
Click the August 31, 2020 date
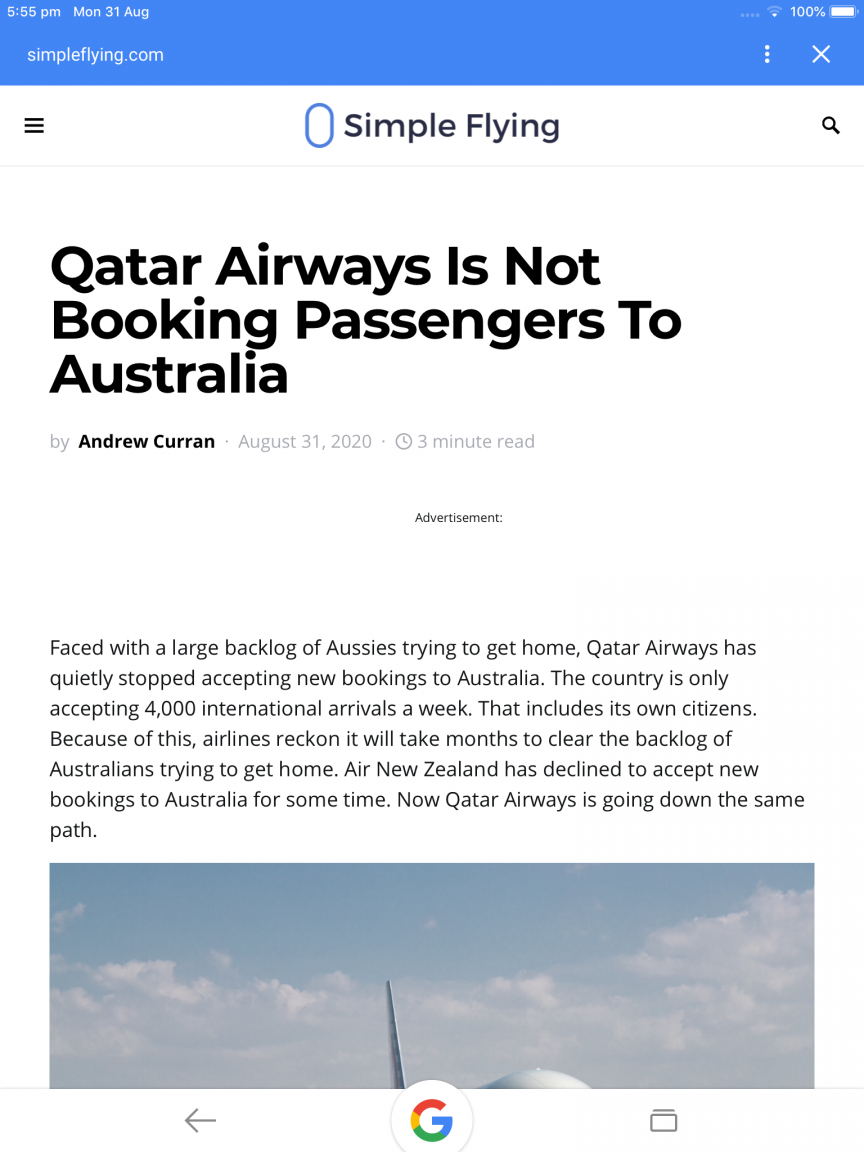(305, 442)
